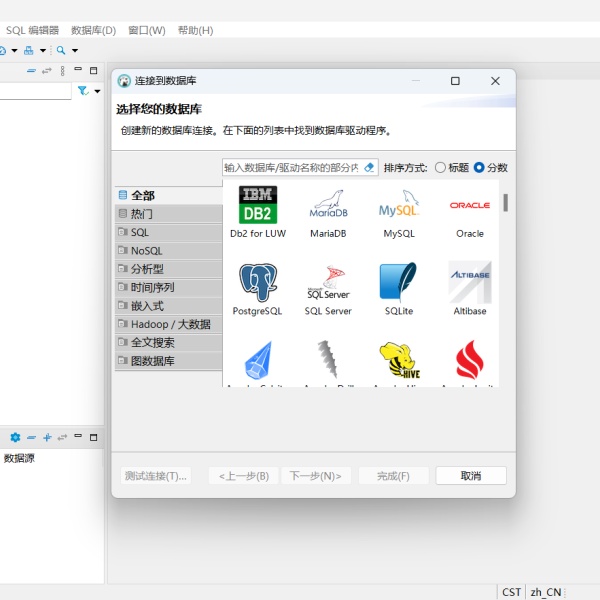
Task: Click the 测试连接(T) test connection button
Action: [156, 476]
